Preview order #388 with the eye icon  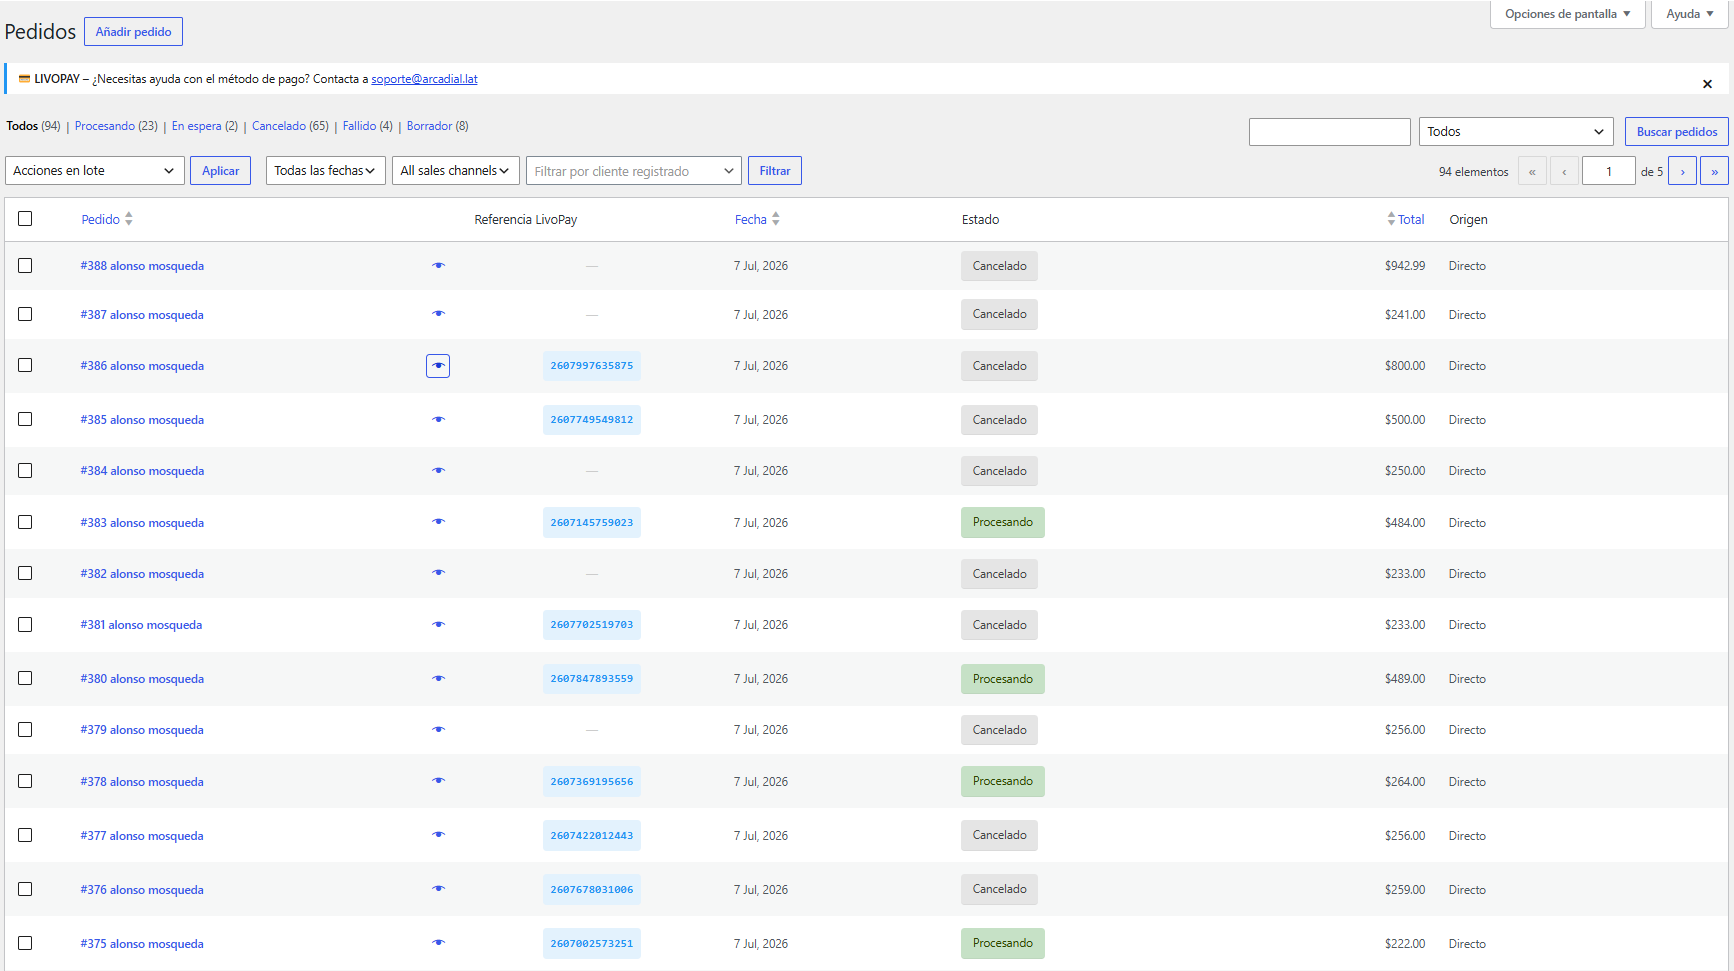click(x=438, y=265)
